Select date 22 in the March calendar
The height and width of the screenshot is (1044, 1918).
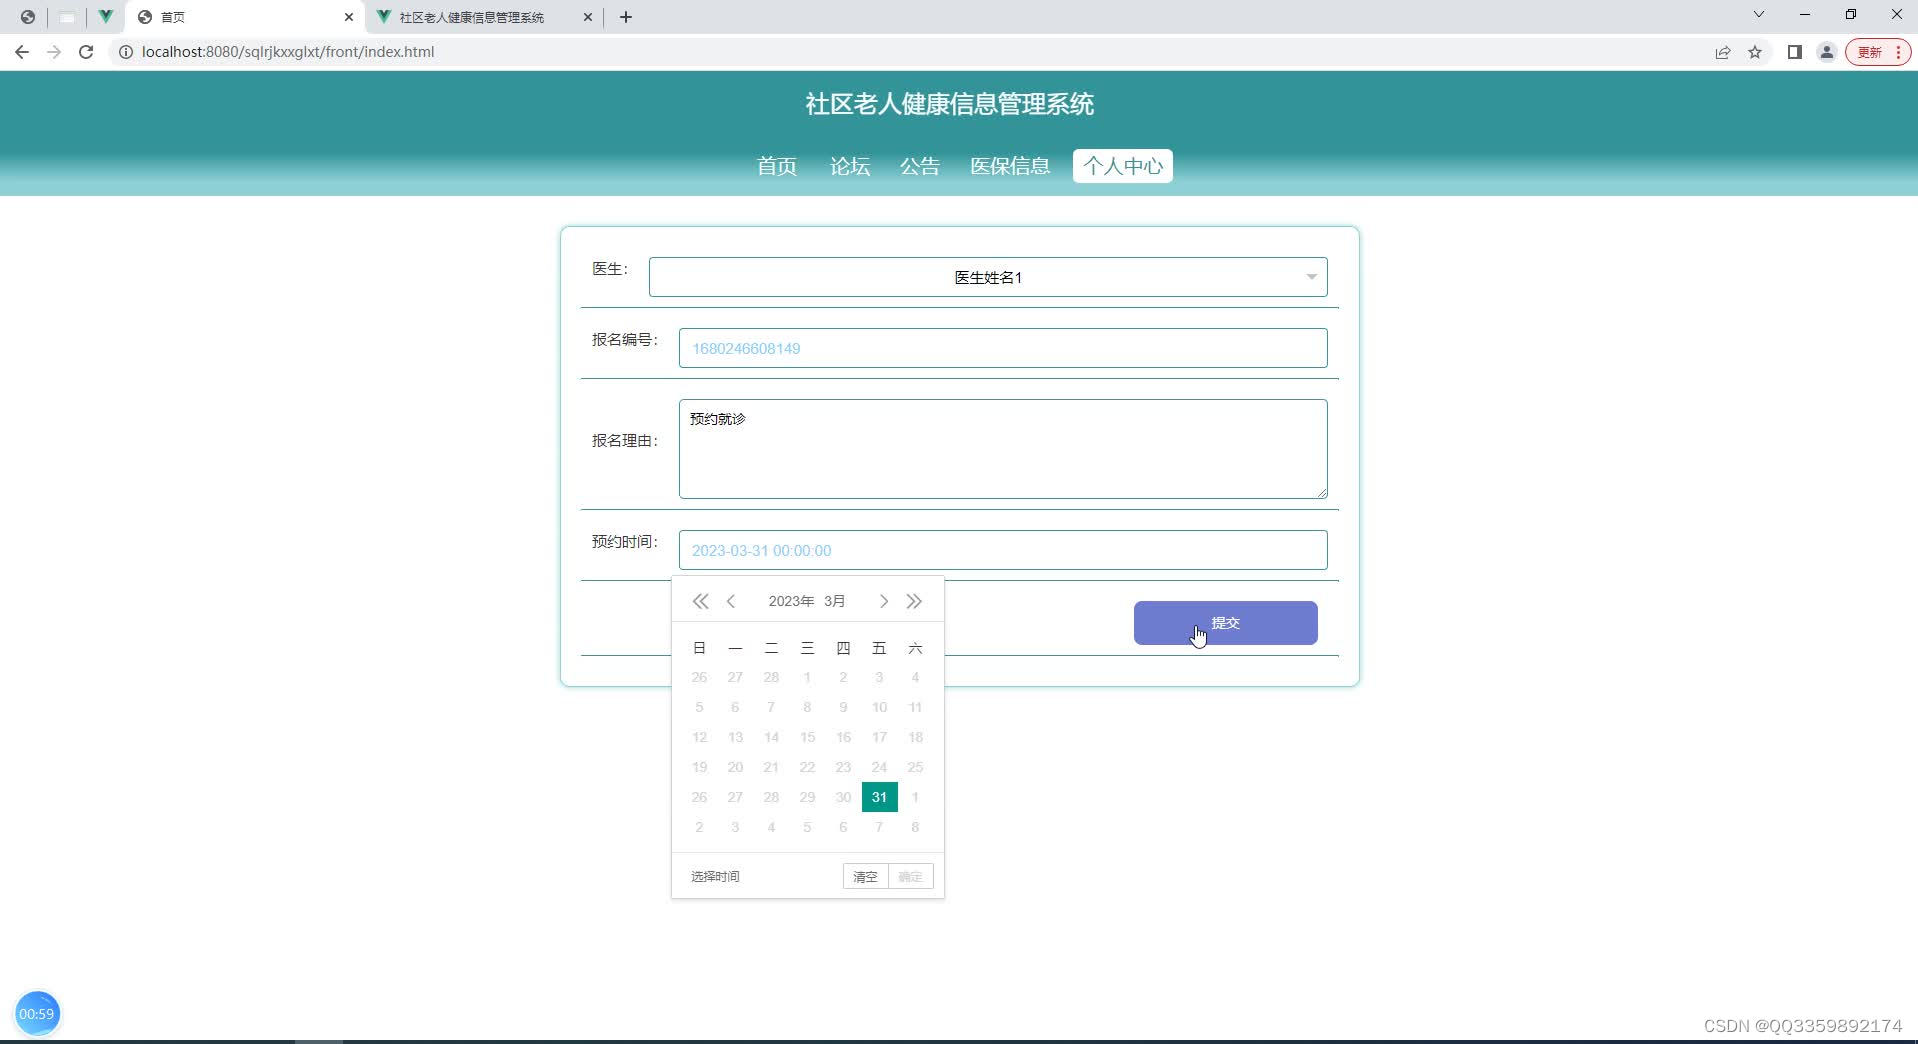807,767
